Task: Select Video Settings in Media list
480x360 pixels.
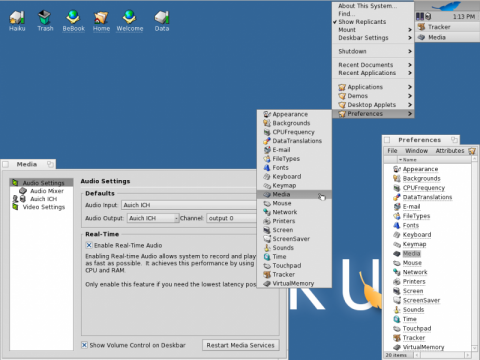Action: (41, 207)
